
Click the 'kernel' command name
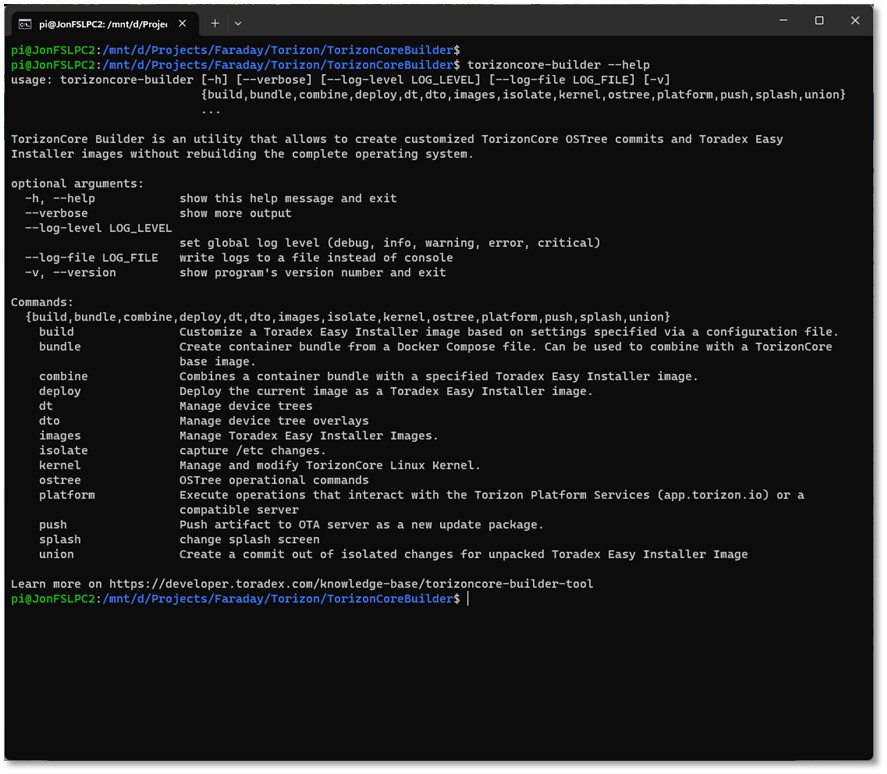[x=60, y=465]
